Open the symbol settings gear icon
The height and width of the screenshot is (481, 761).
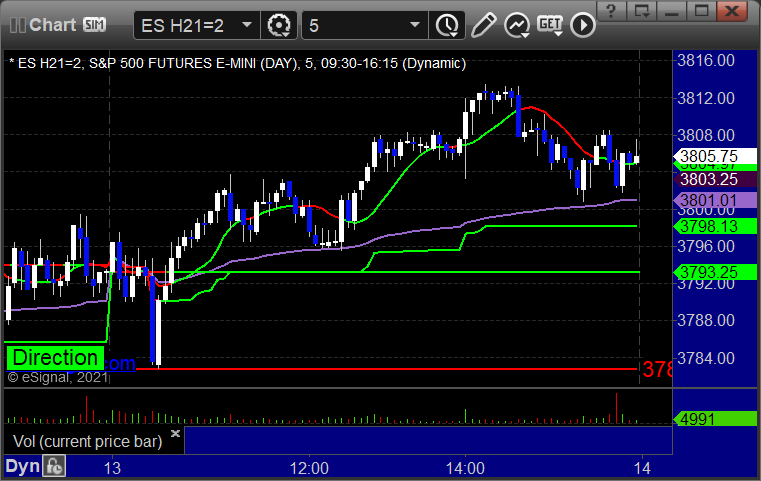pos(279,25)
